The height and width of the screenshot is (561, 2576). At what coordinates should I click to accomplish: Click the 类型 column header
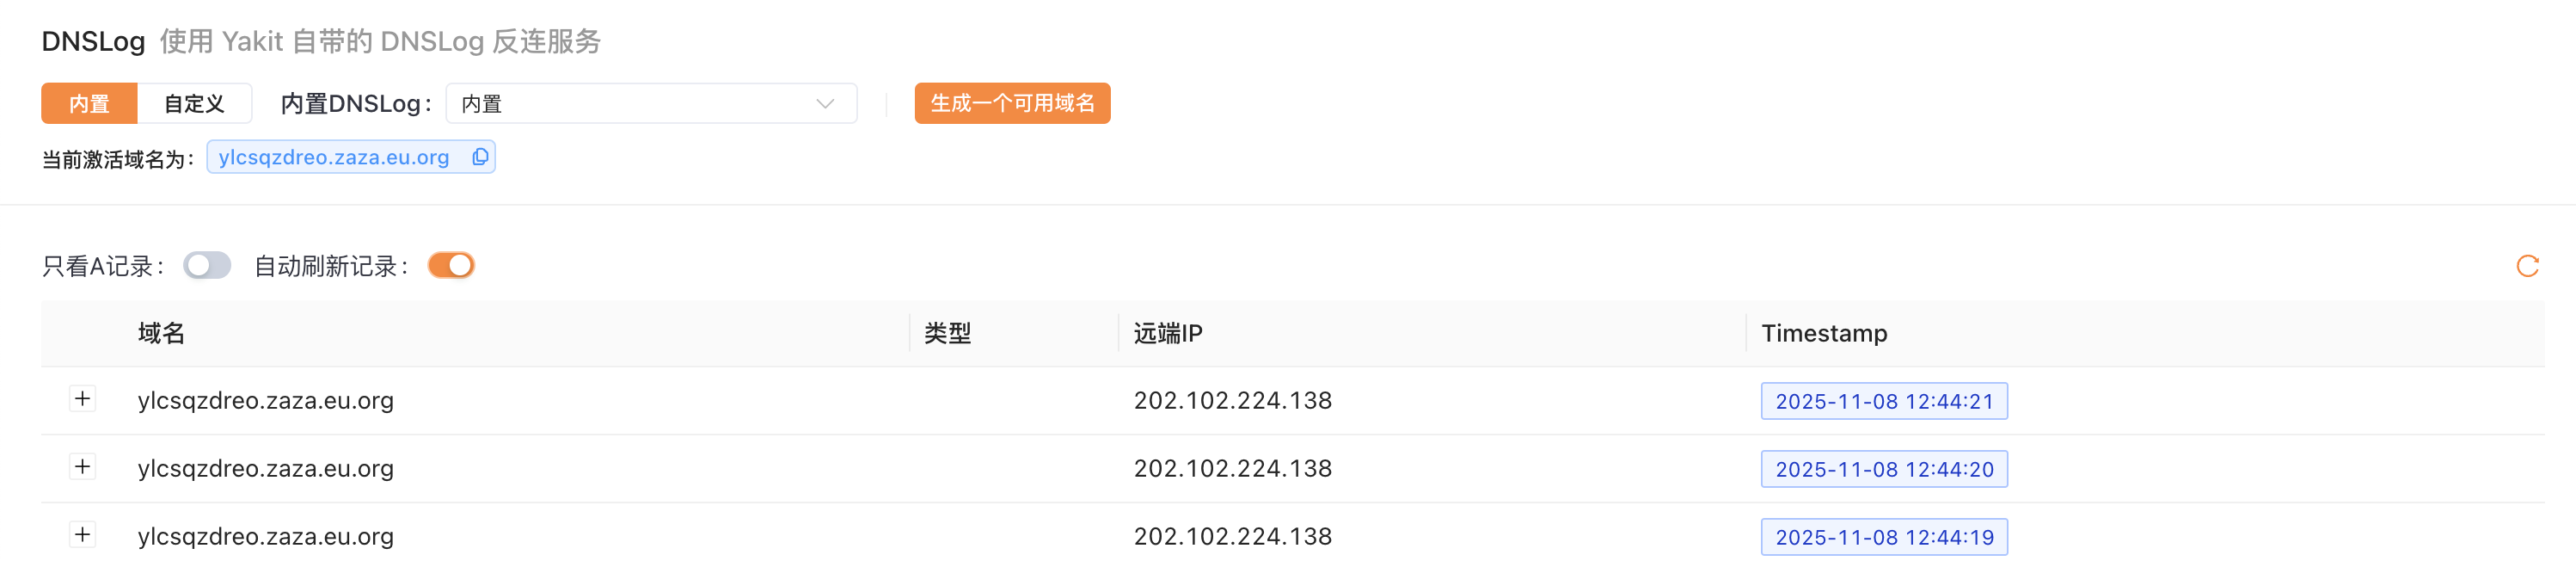947,333
